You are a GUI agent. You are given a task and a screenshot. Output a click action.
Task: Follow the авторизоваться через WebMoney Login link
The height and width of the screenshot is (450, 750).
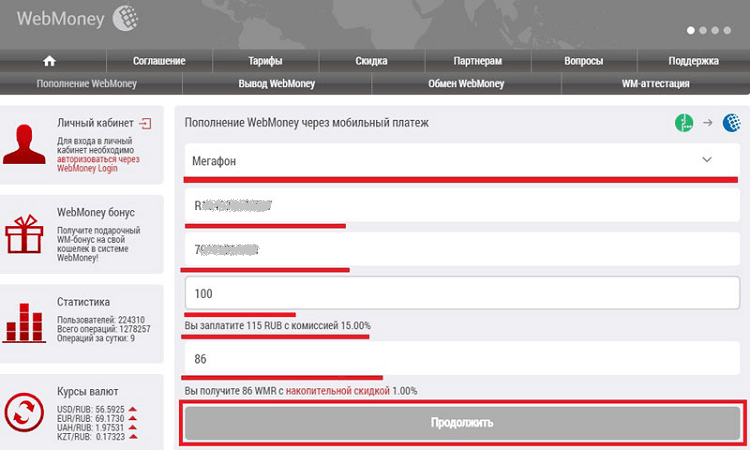tap(98, 164)
